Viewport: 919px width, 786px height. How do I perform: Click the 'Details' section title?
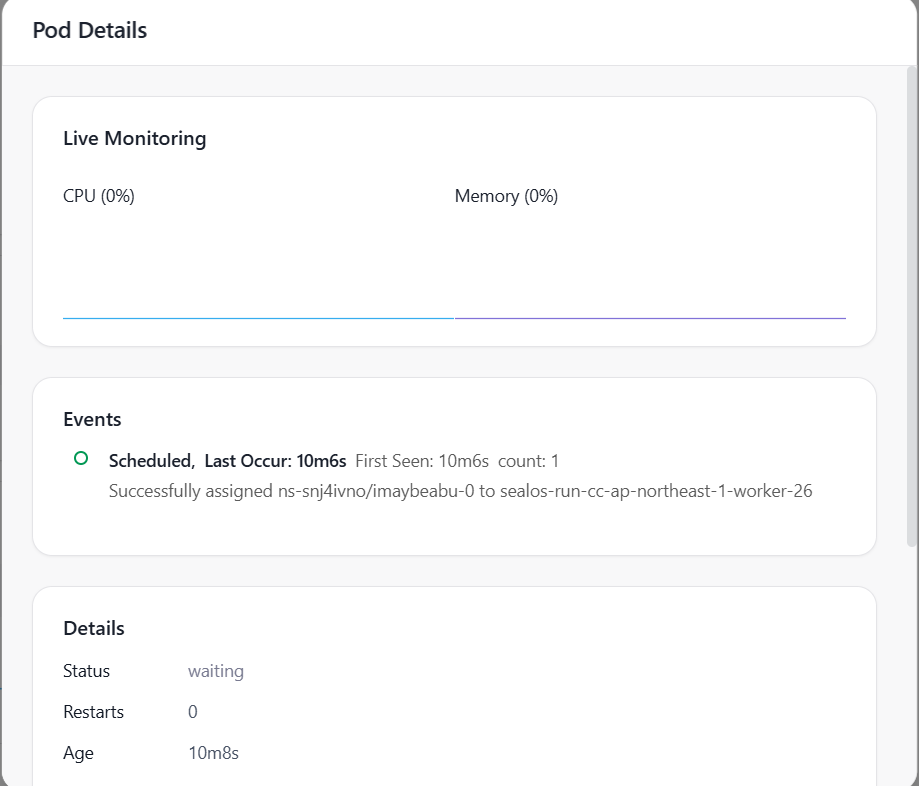tap(94, 628)
